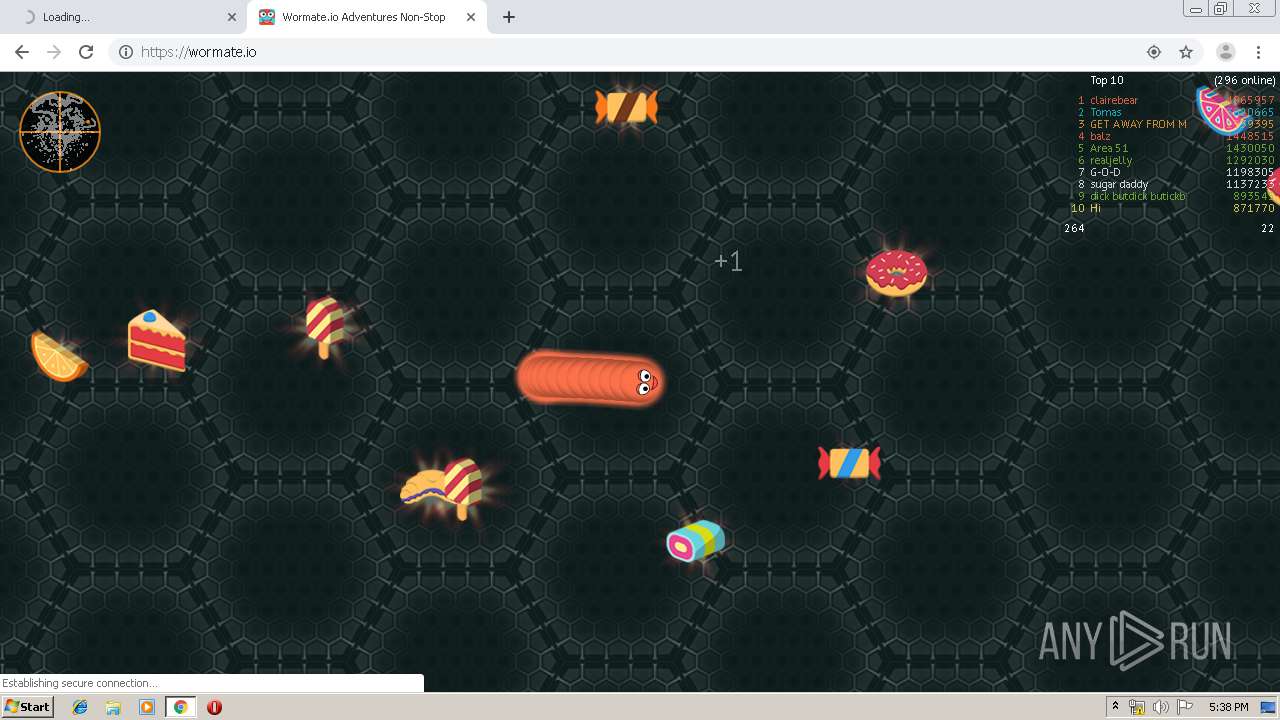The height and width of the screenshot is (720, 1280).
Task: Click the watermelon slice near leaderboard
Action: (1222, 110)
